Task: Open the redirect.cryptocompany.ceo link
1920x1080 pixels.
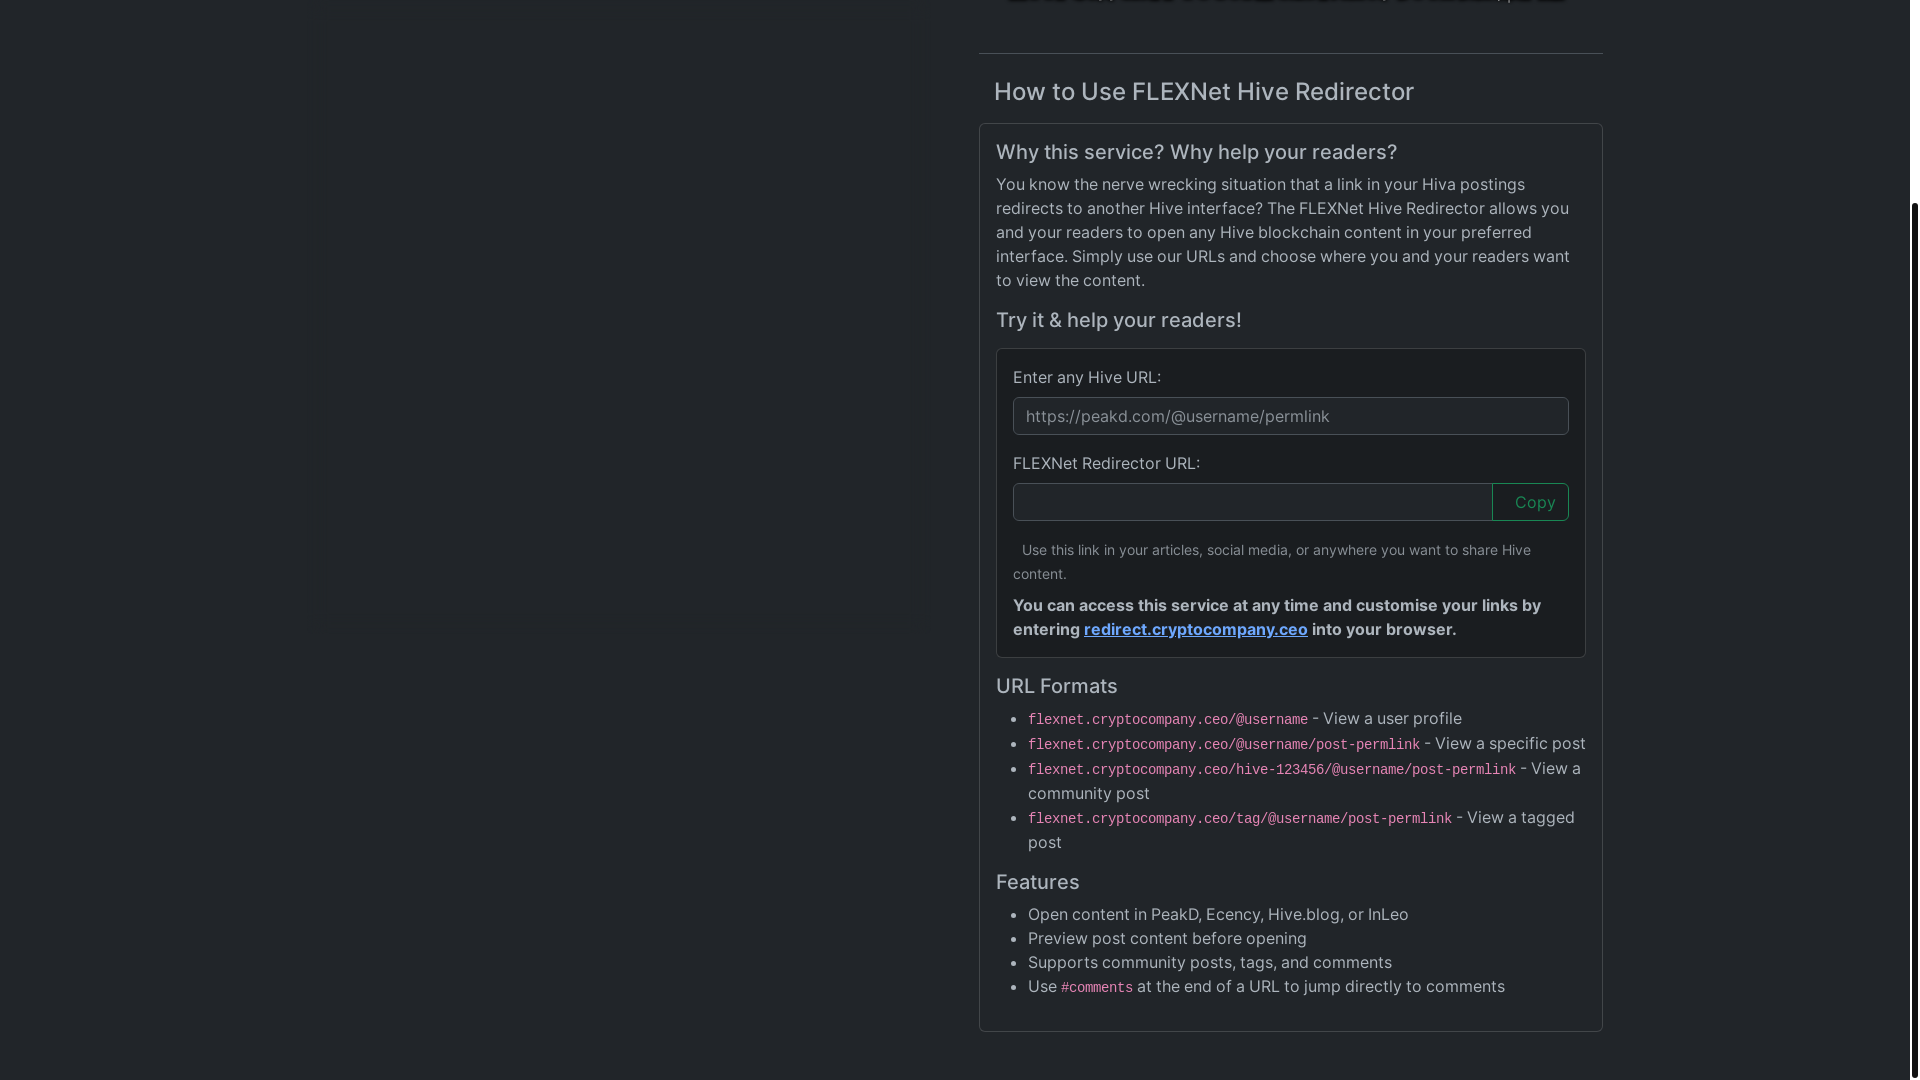Action: pos(1195,629)
